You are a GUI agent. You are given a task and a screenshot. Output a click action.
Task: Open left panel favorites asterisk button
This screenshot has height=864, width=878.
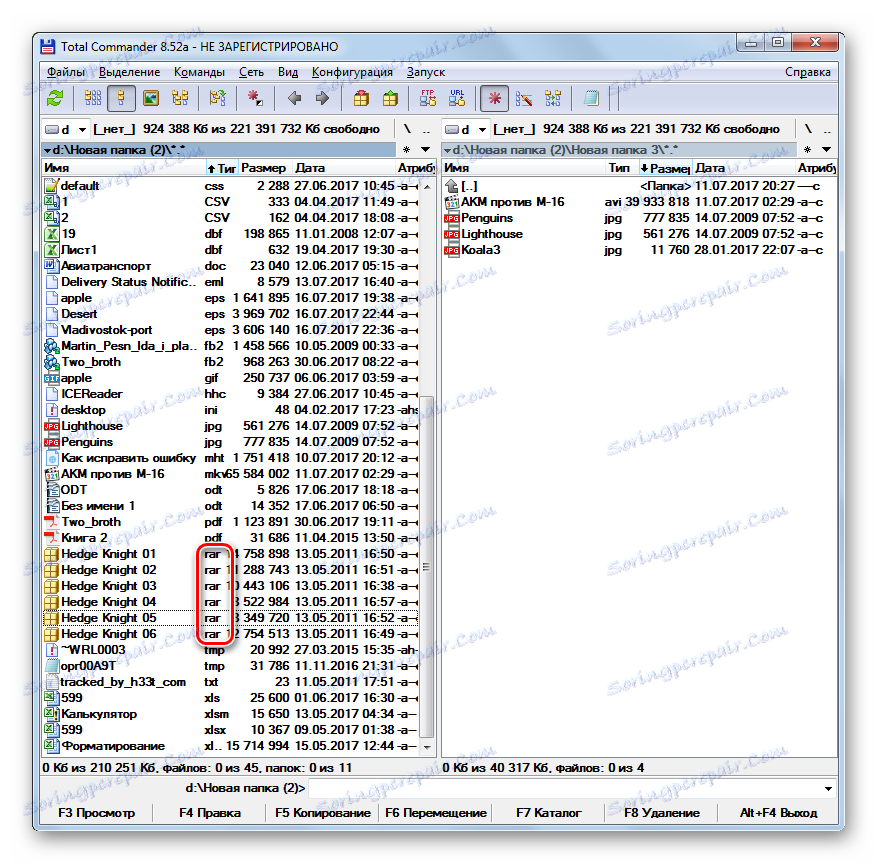click(x=407, y=150)
